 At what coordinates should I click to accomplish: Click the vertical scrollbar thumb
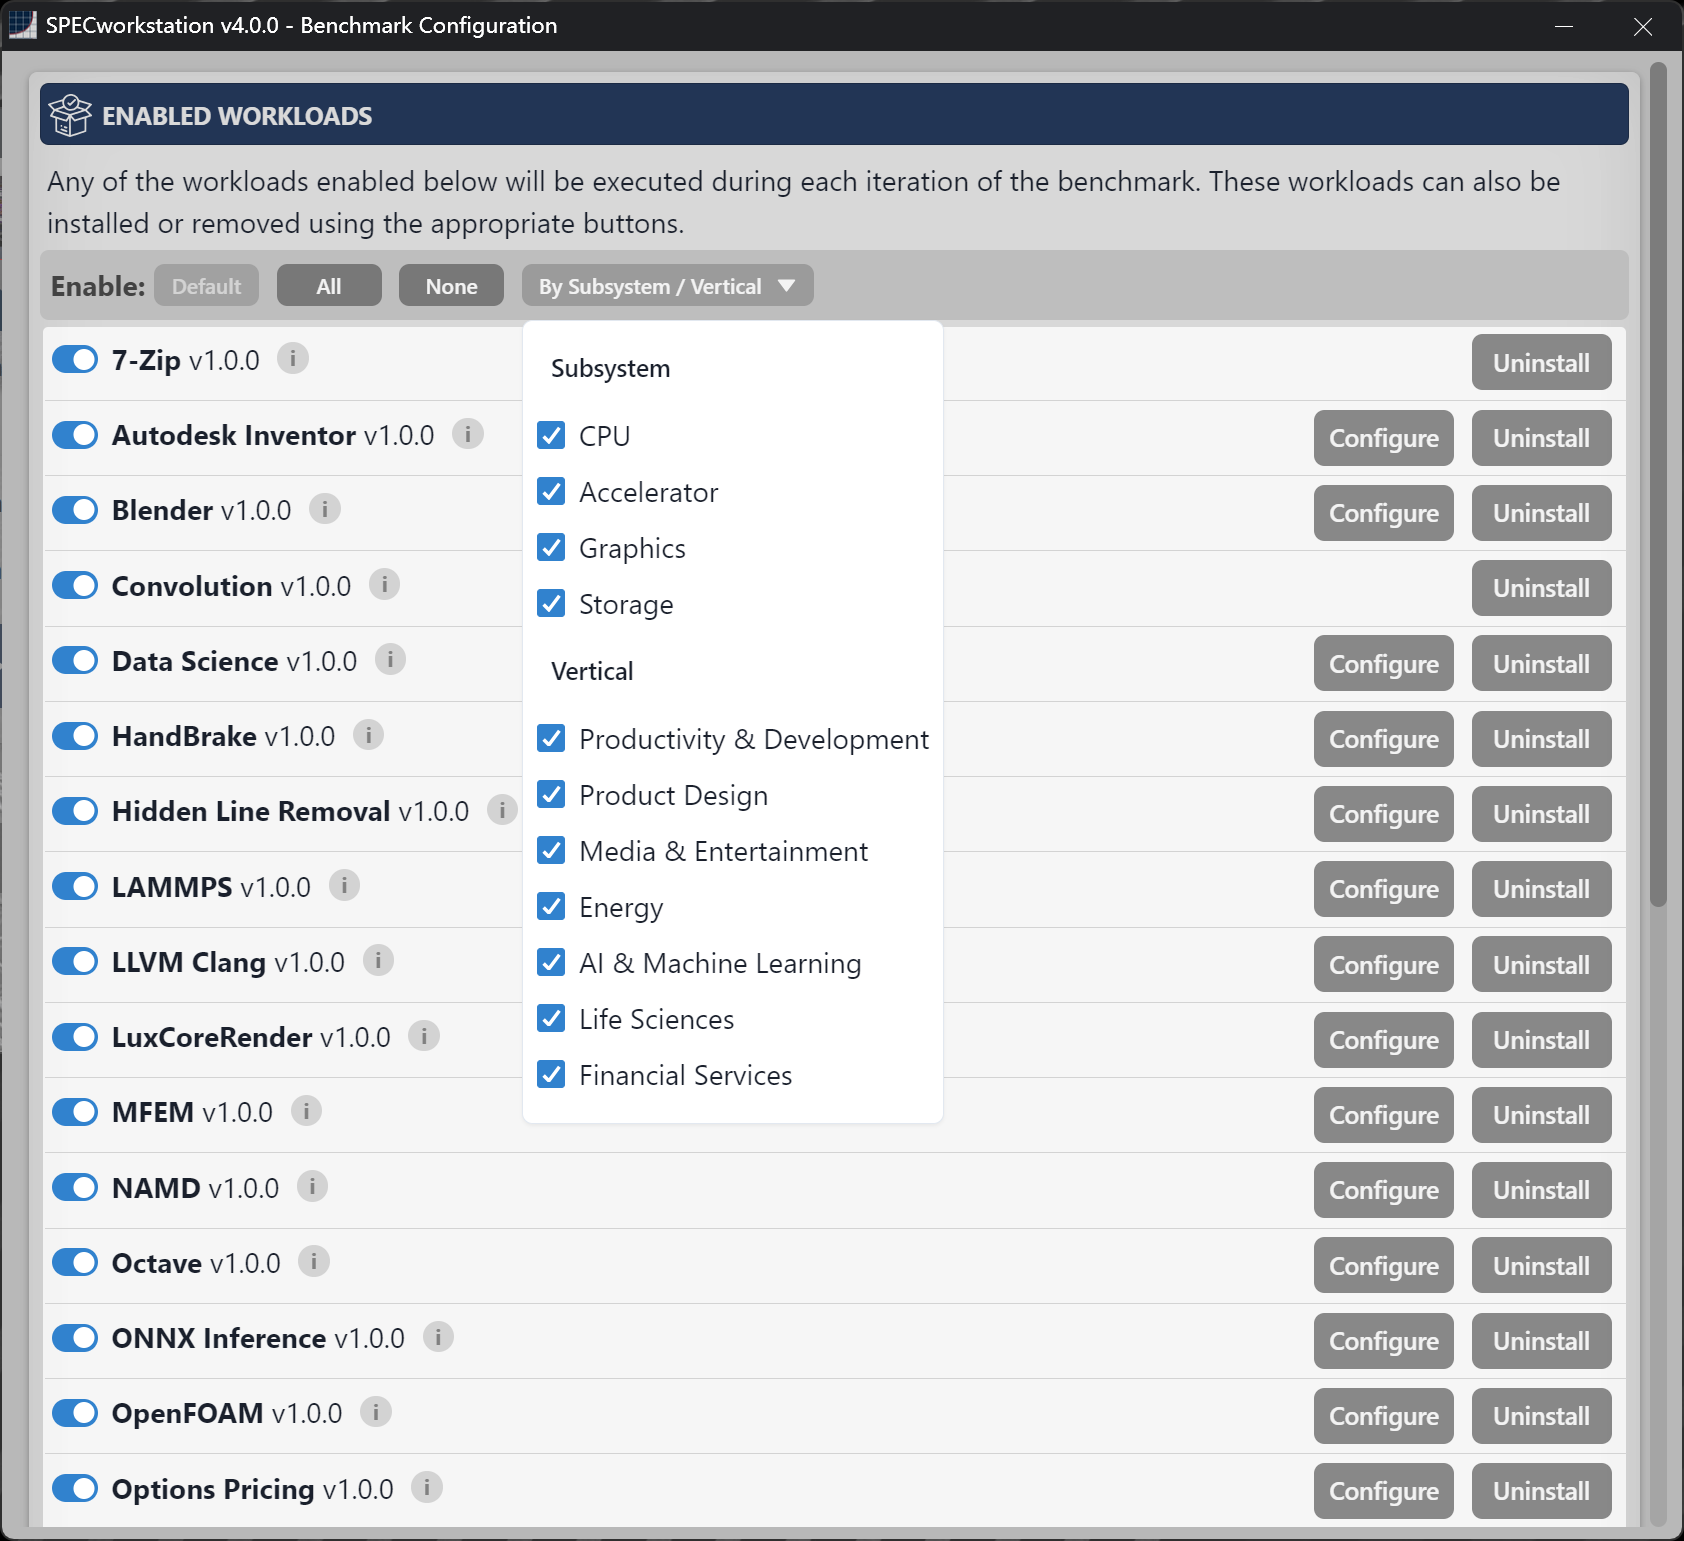click(1658, 485)
